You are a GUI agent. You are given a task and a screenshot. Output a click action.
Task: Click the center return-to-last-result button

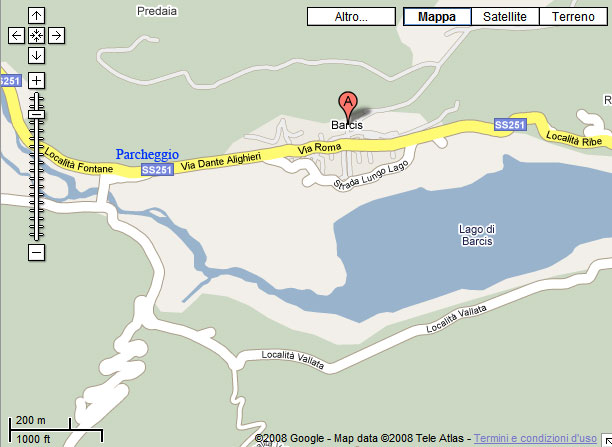[x=36, y=36]
